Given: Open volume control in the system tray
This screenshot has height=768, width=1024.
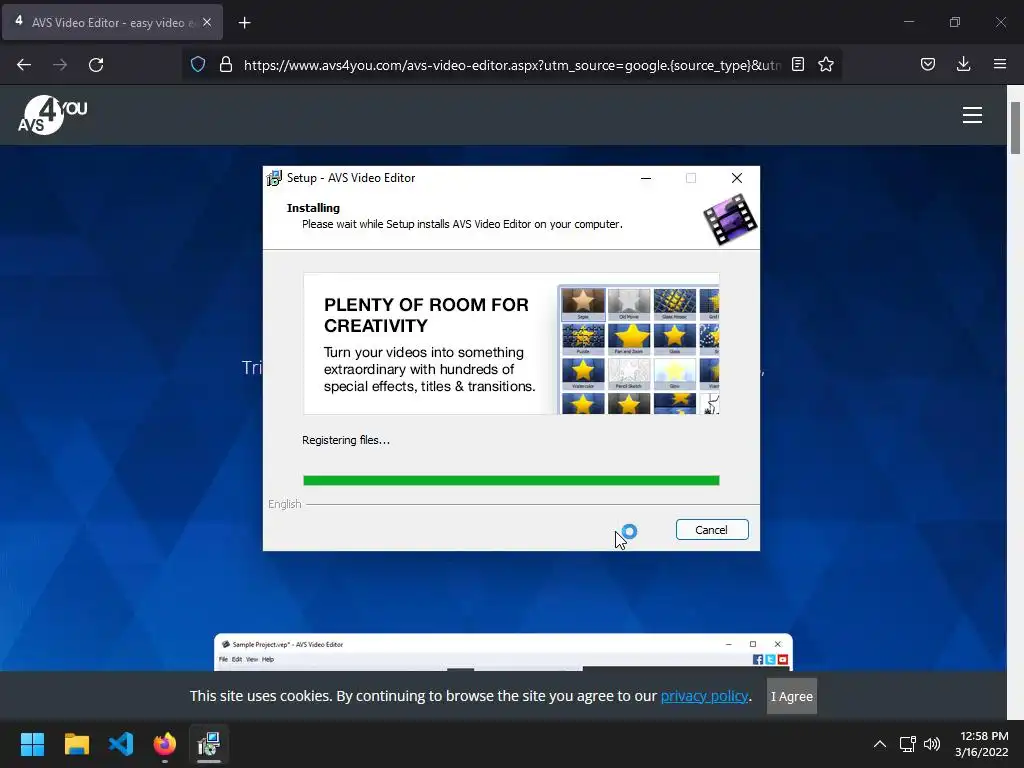Looking at the screenshot, I should tap(932, 744).
